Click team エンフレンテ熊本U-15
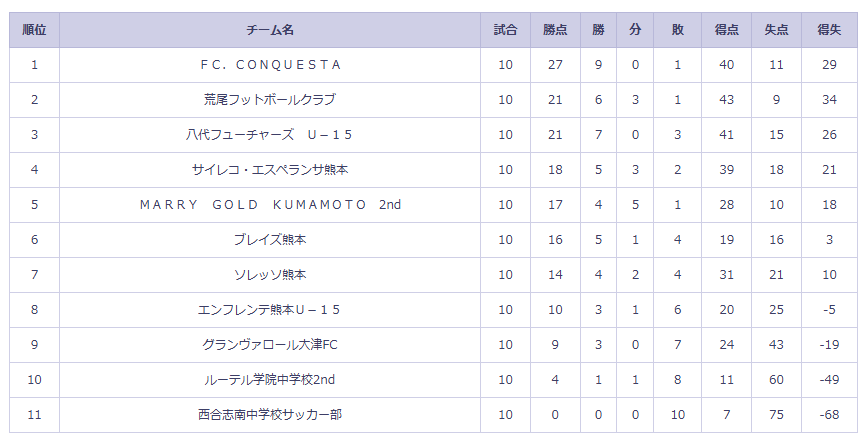 click(x=270, y=310)
